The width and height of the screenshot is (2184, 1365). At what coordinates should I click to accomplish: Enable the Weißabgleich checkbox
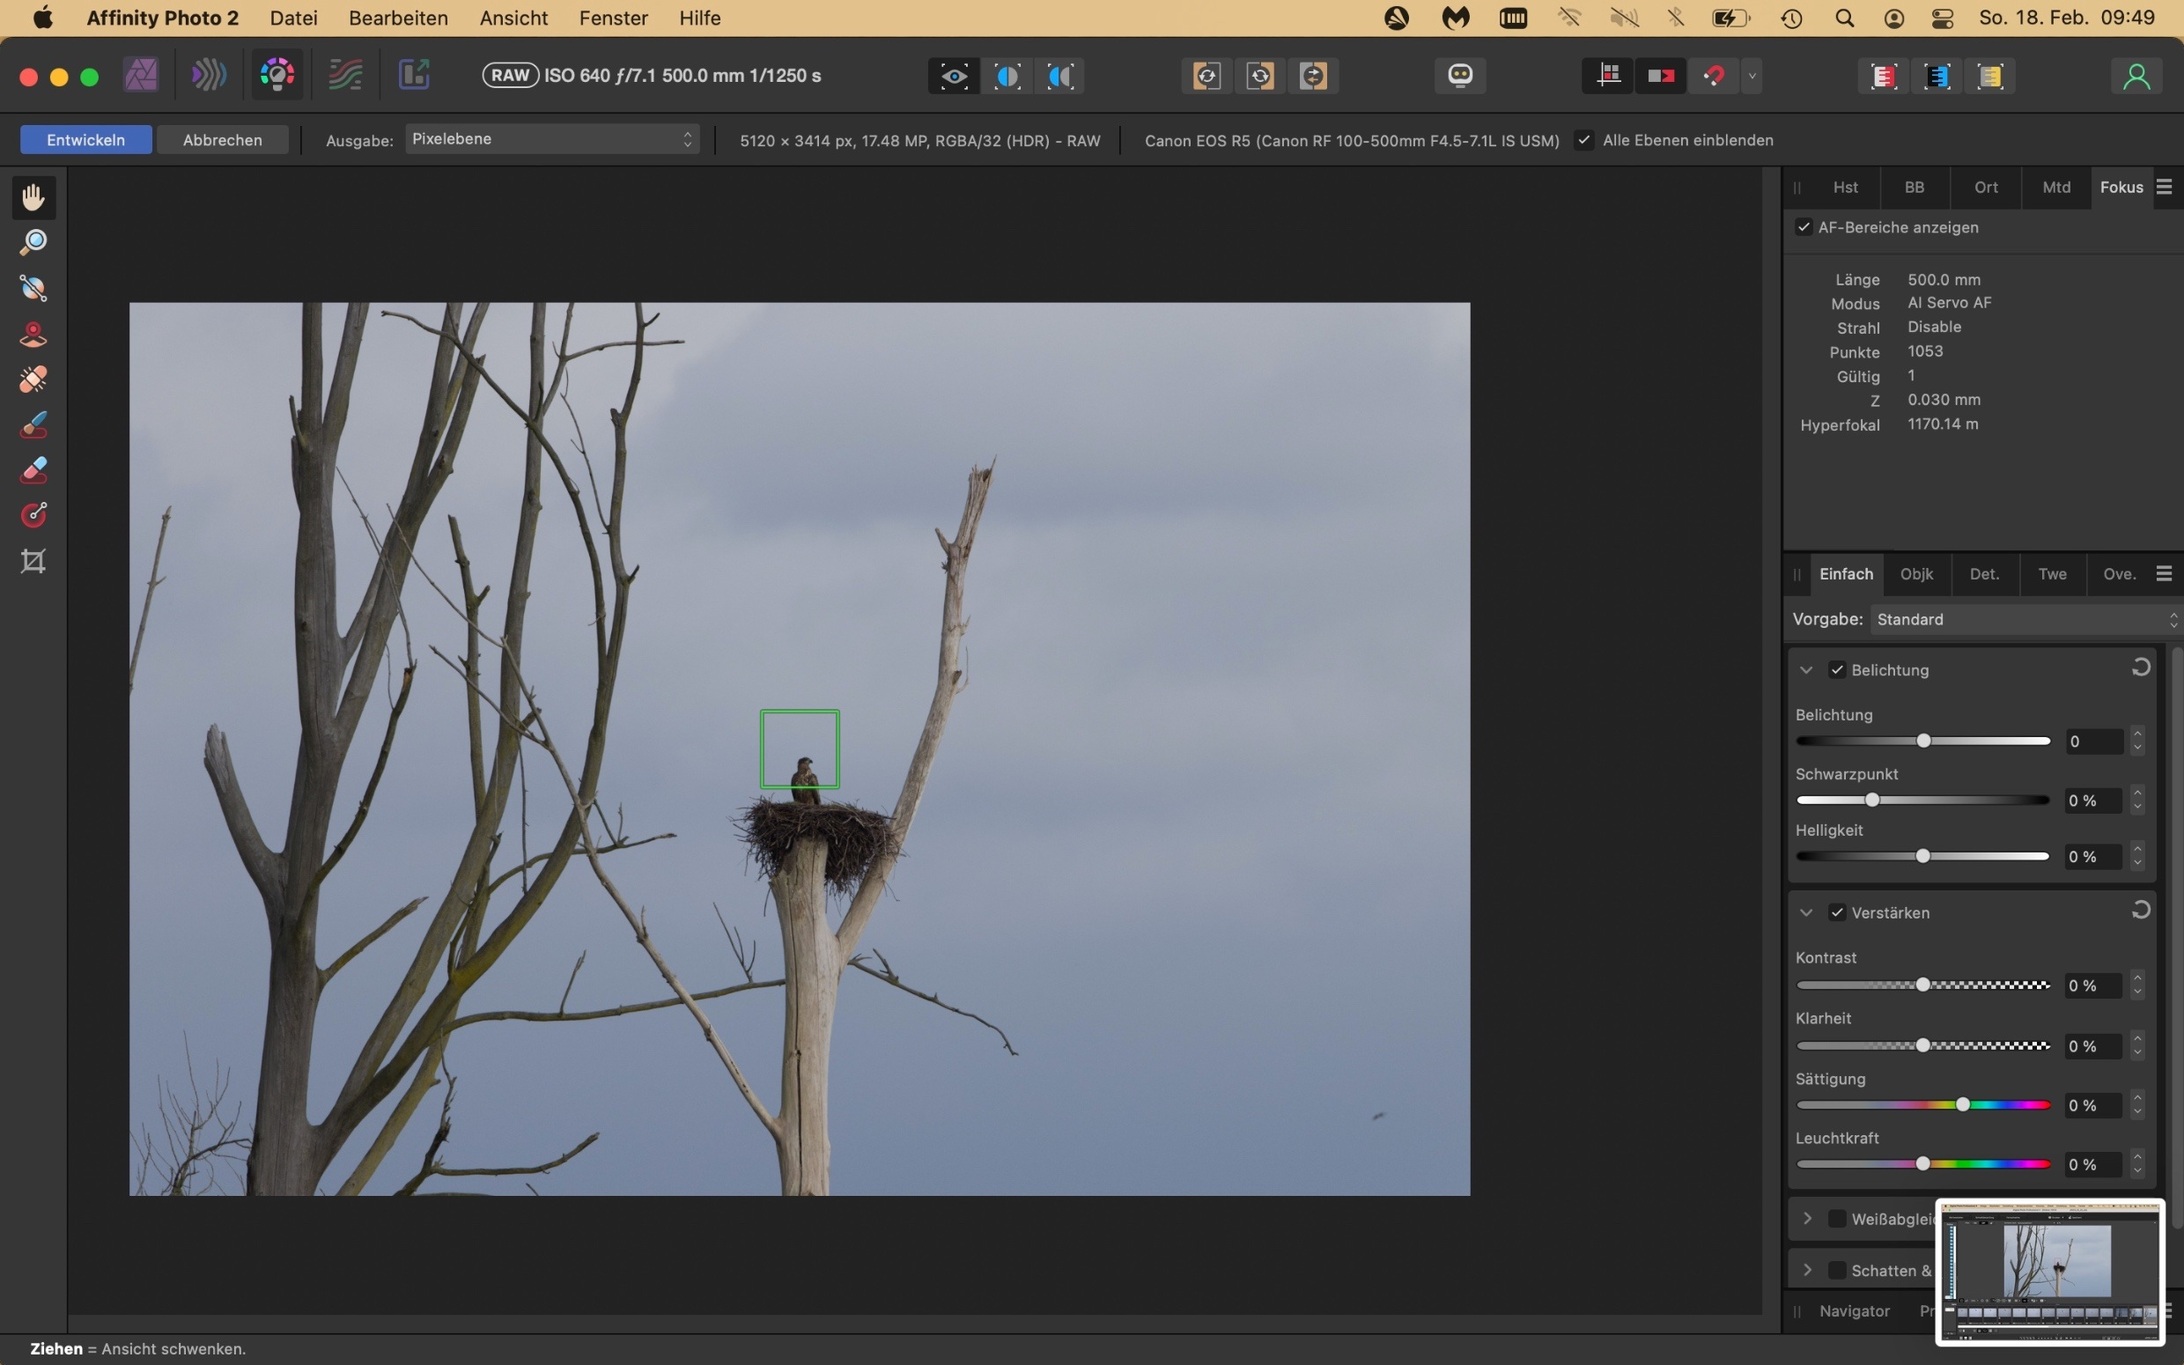[1836, 1218]
